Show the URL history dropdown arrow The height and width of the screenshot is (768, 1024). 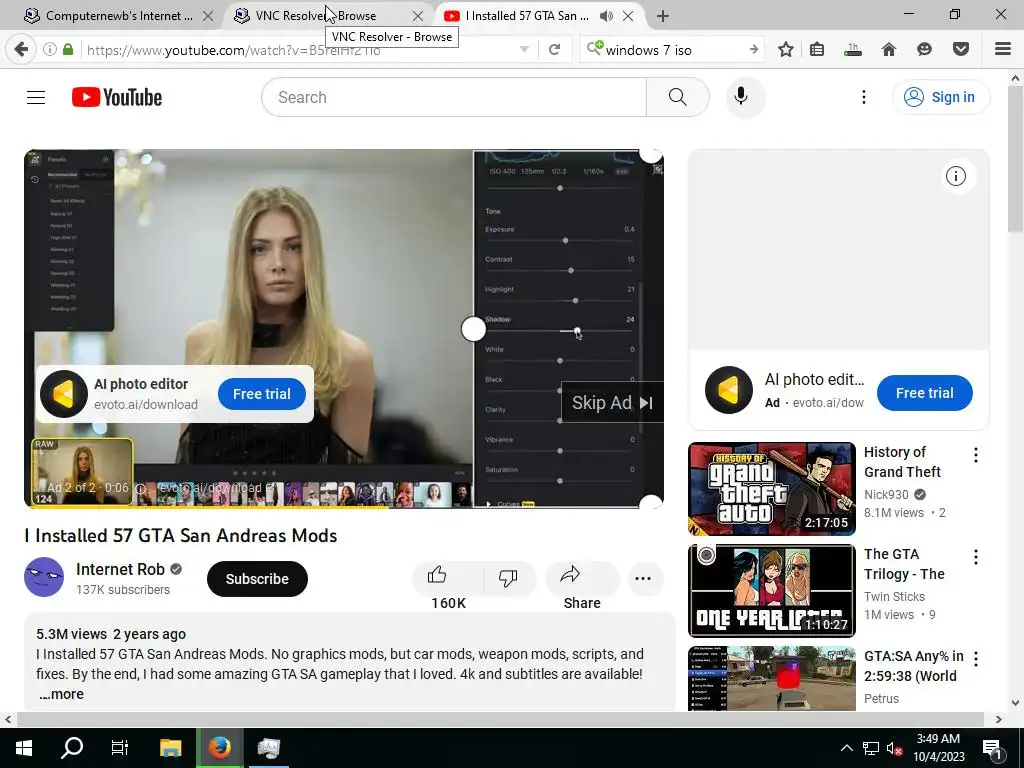click(x=524, y=50)
